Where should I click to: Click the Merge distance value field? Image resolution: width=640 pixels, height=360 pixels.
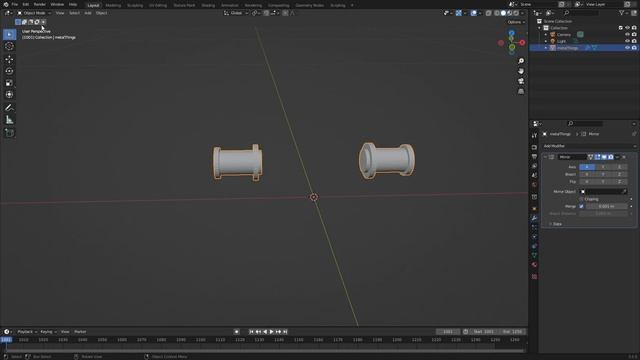pyautogui.click(x=607, y=207)
